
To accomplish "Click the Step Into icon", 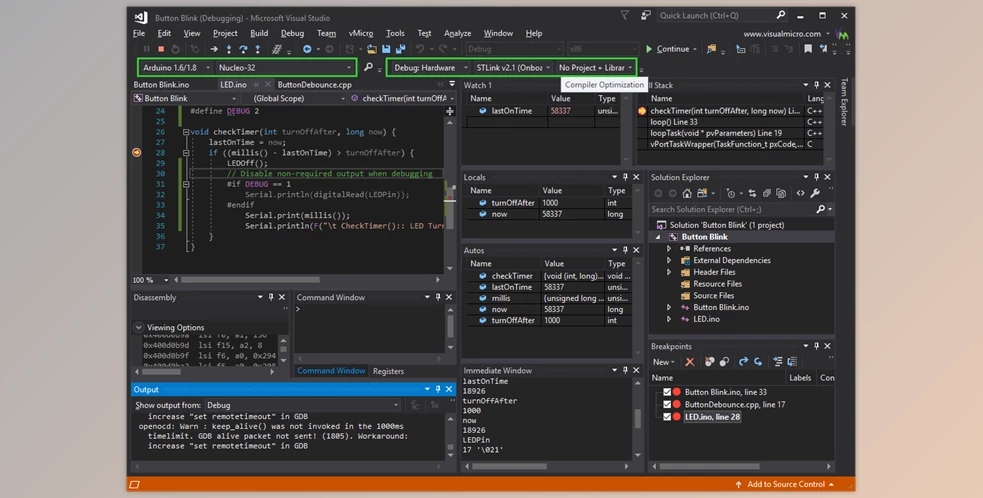I will 229,49.
